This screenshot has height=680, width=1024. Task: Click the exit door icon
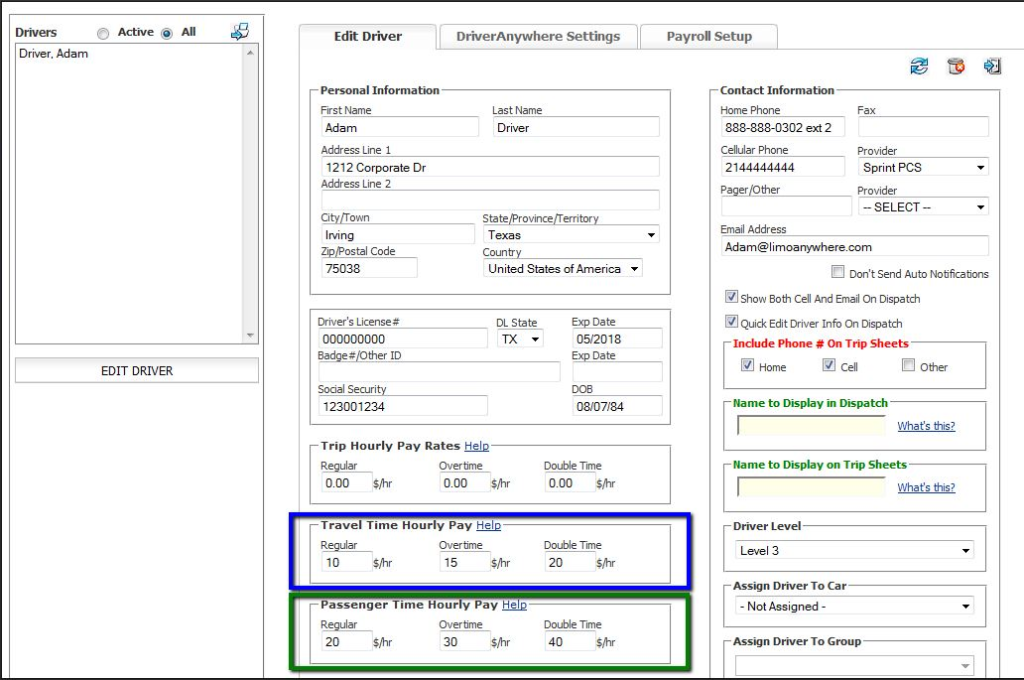click(992, 66)
